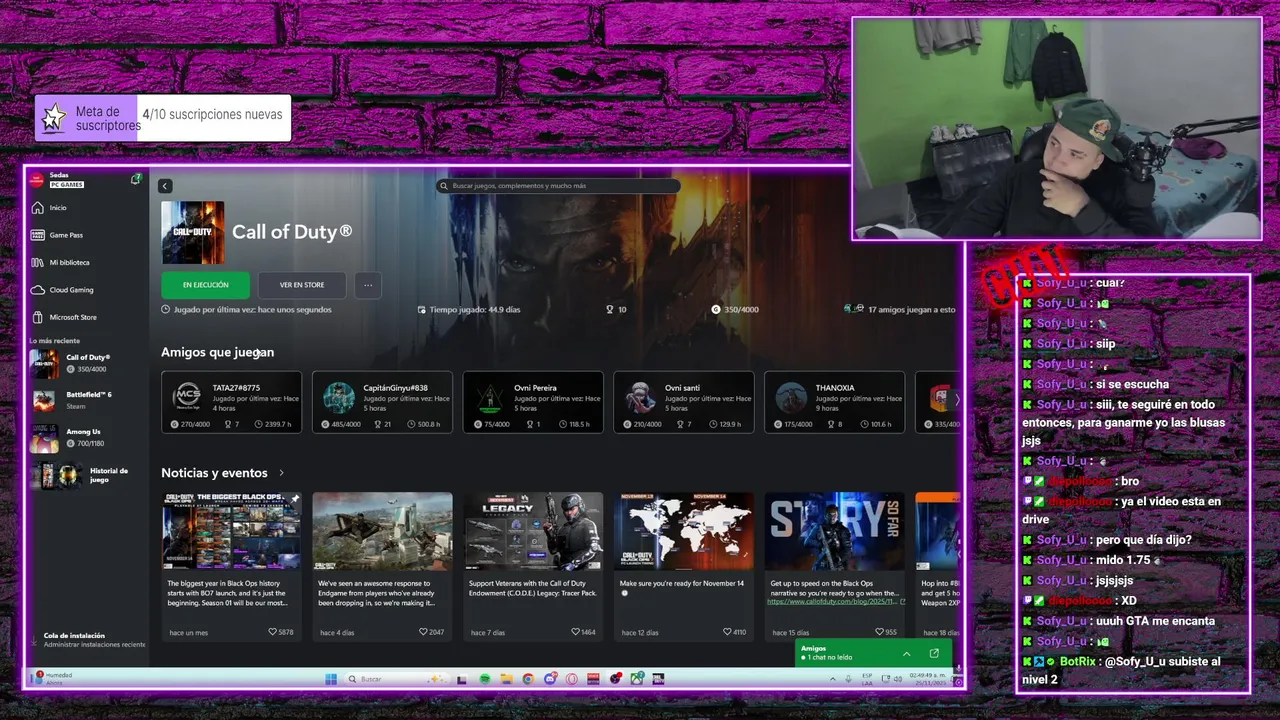This screenshot has height=720, width=1280.
Task: Open Spotify from the taskbar
Action: 485,679
